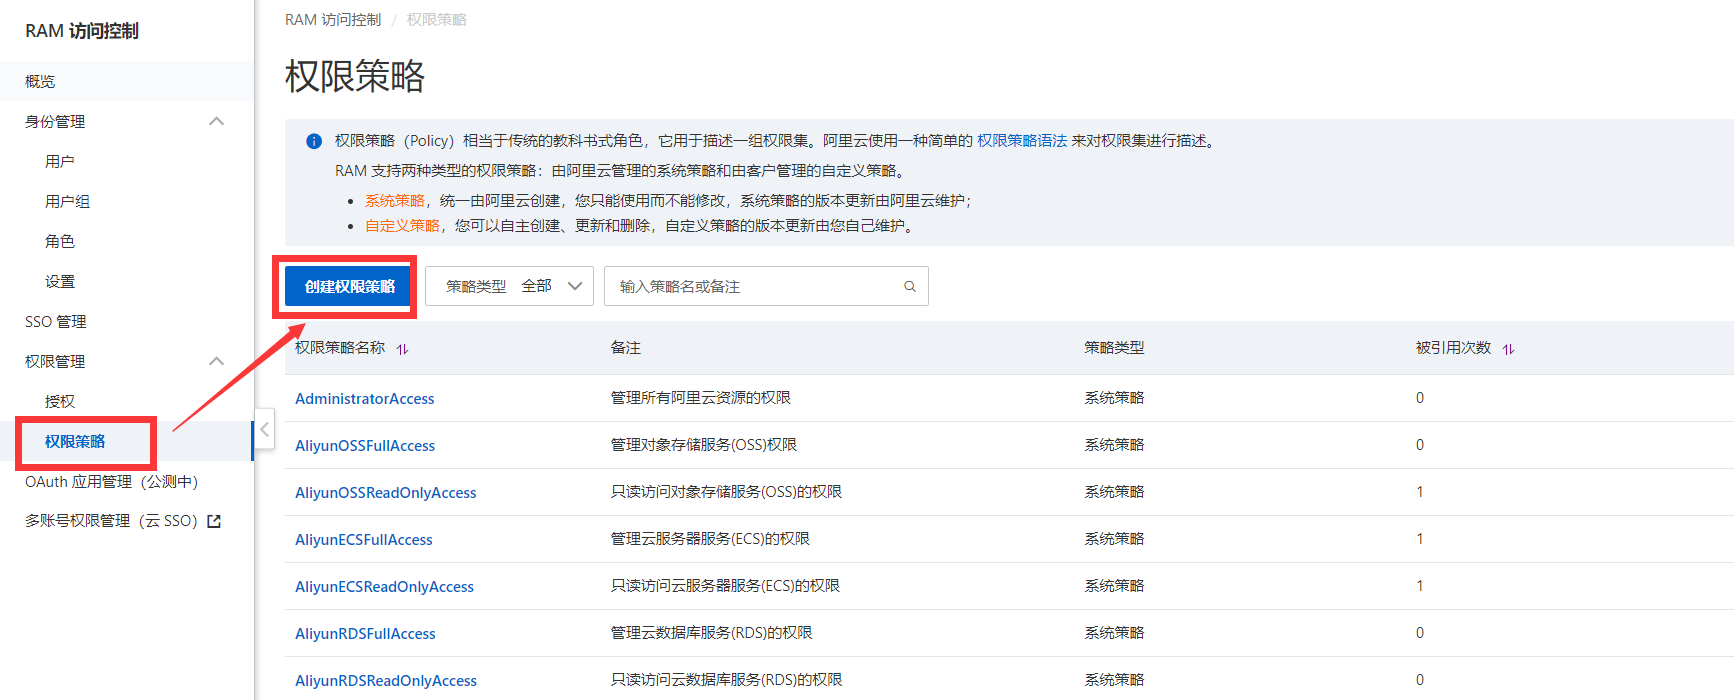The height and width of the screenshot is (700, 1734).
Task: Open SSO 管理 in sidebar
Action: [x=56, y=321]
